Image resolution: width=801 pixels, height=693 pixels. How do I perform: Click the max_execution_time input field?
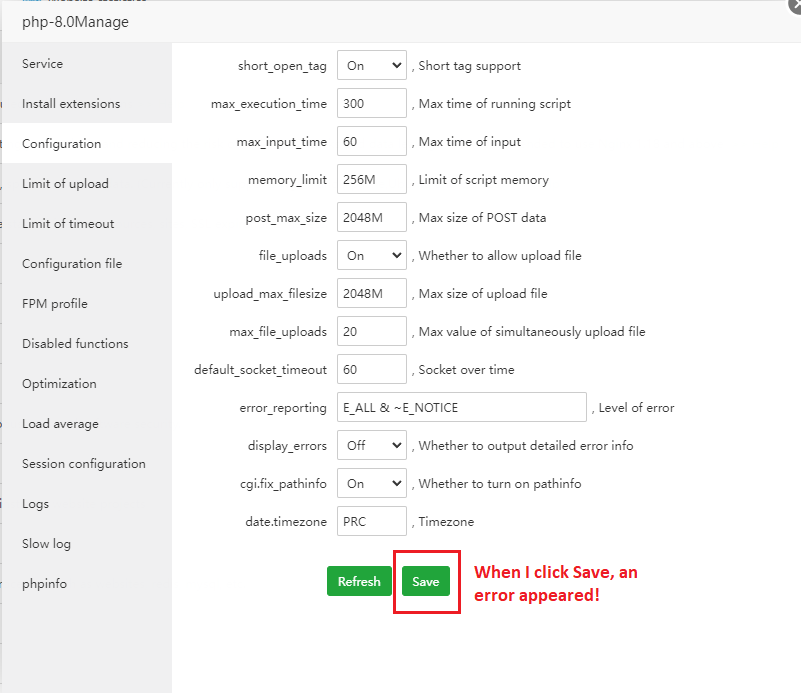pyautogui.click(x=371, y=104)
